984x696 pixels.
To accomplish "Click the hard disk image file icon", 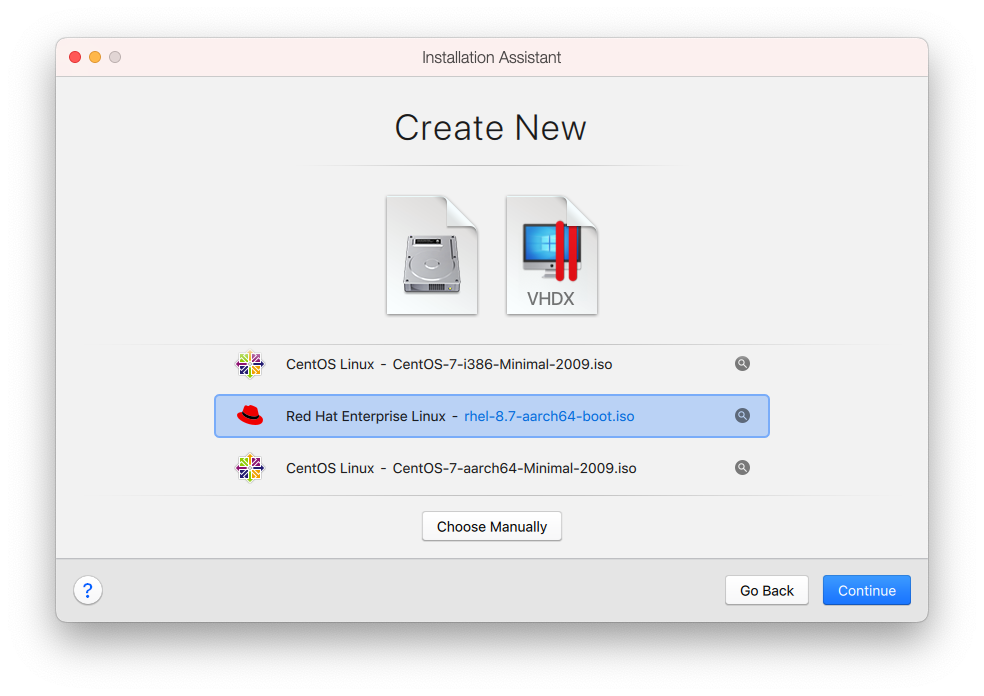I will point(432,256).
